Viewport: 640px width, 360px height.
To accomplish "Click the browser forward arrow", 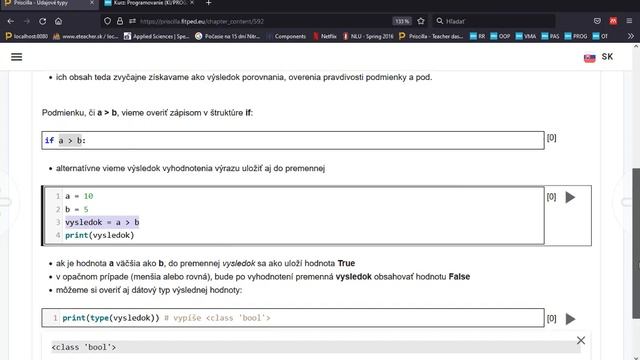I will [27, 21].
